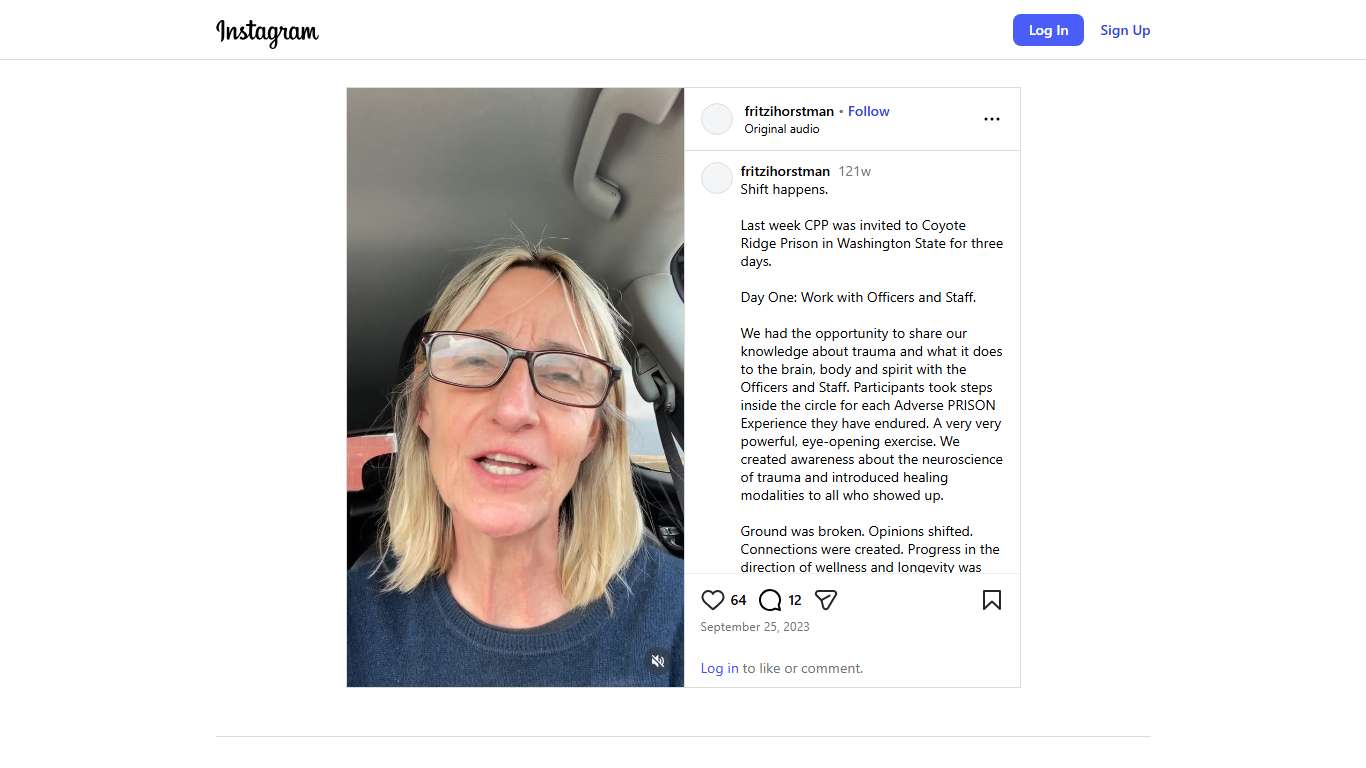
Task: Open the September 25, 2023 date link
Action: pos(755,627)
